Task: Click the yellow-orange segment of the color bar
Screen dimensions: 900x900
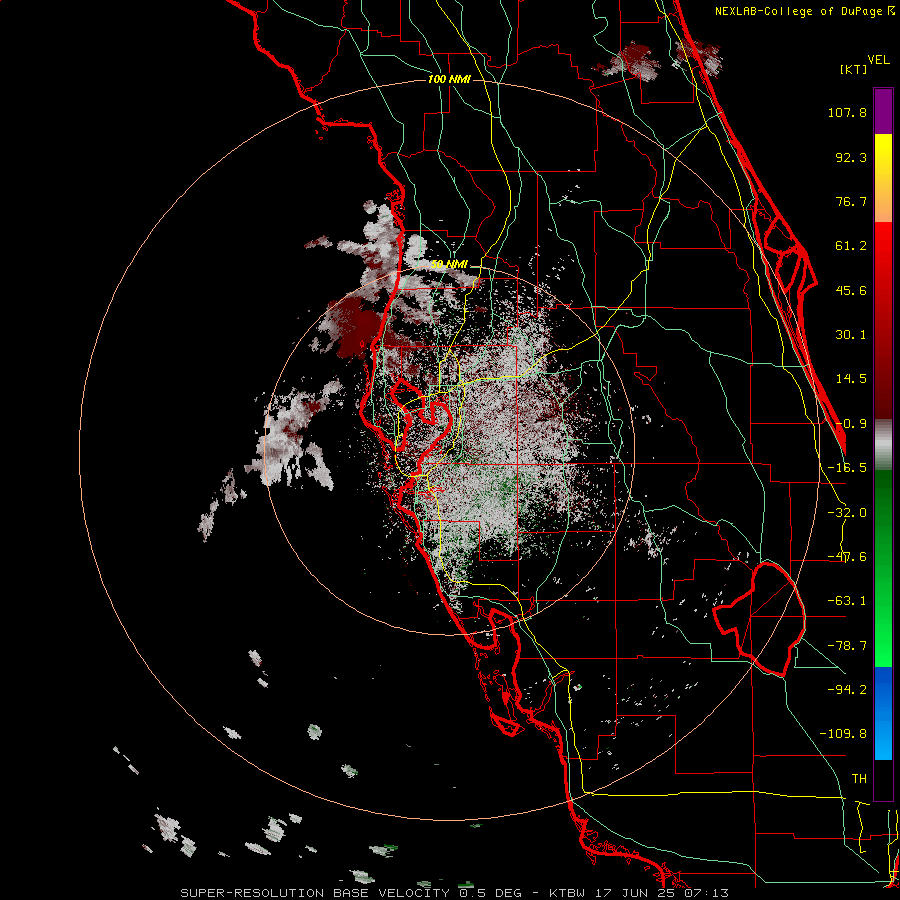Action: pyautogui.click(x=883, y=178)
